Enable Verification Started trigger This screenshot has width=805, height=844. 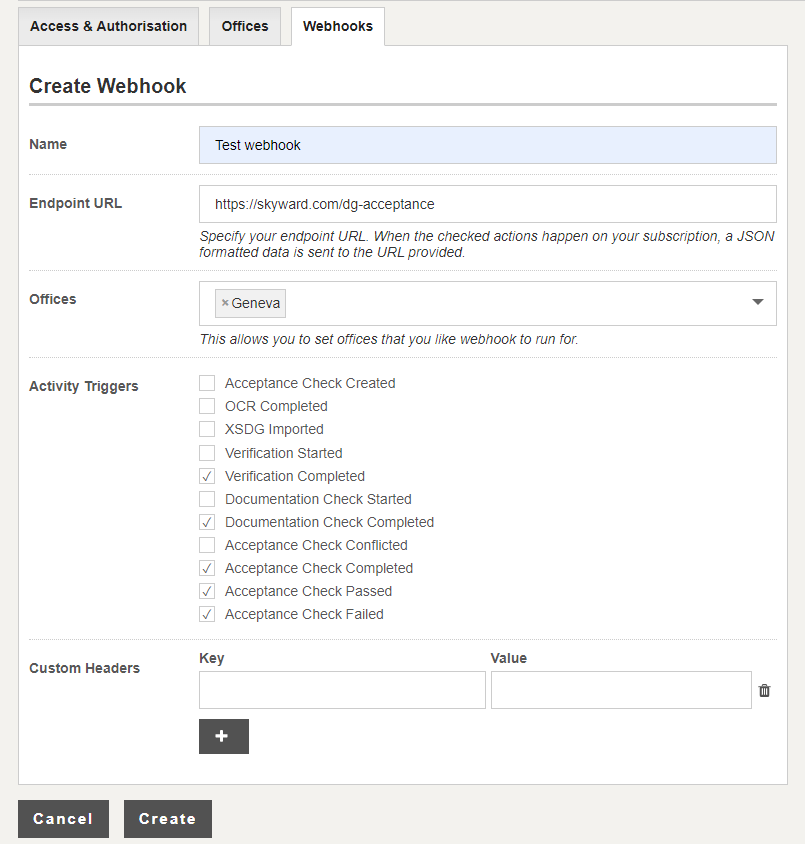207,453
